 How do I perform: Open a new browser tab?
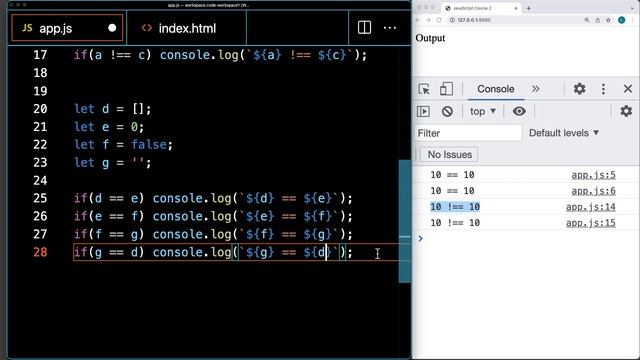click(x=529, y=8)
